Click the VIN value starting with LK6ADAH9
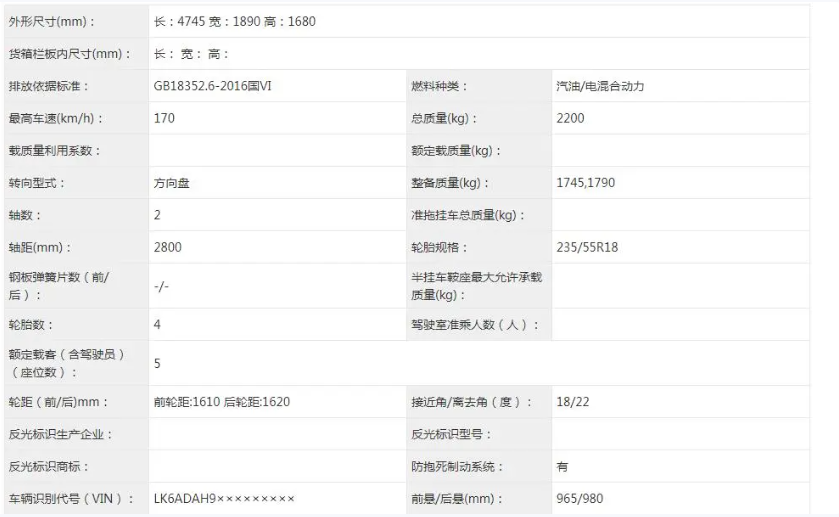Image resolution: width=839 pixels, height=517 pixels. (x=224, y=499)
